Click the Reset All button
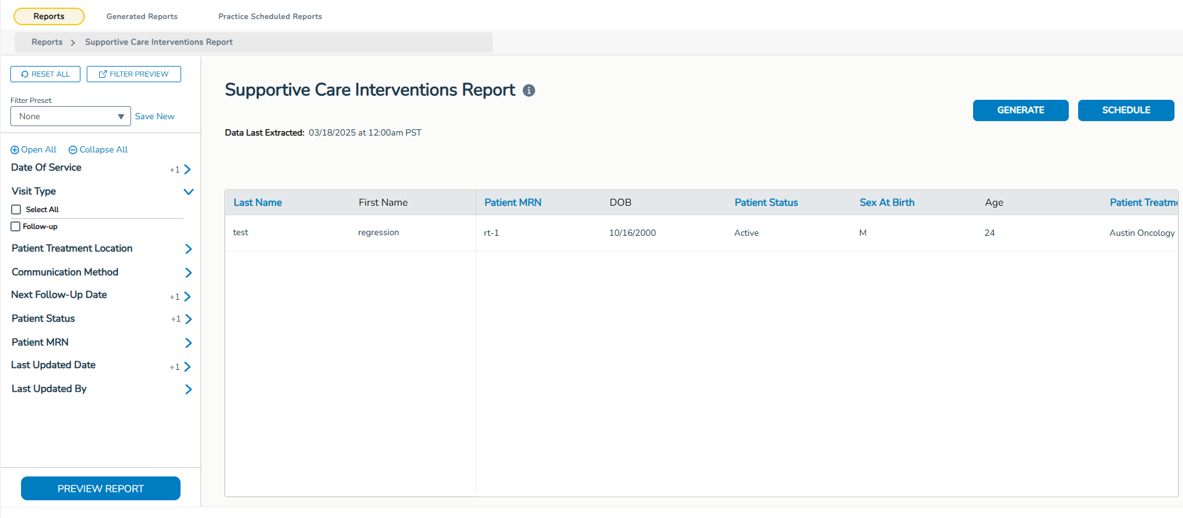This screenshot has width=1183, height=518. point(45,74)
